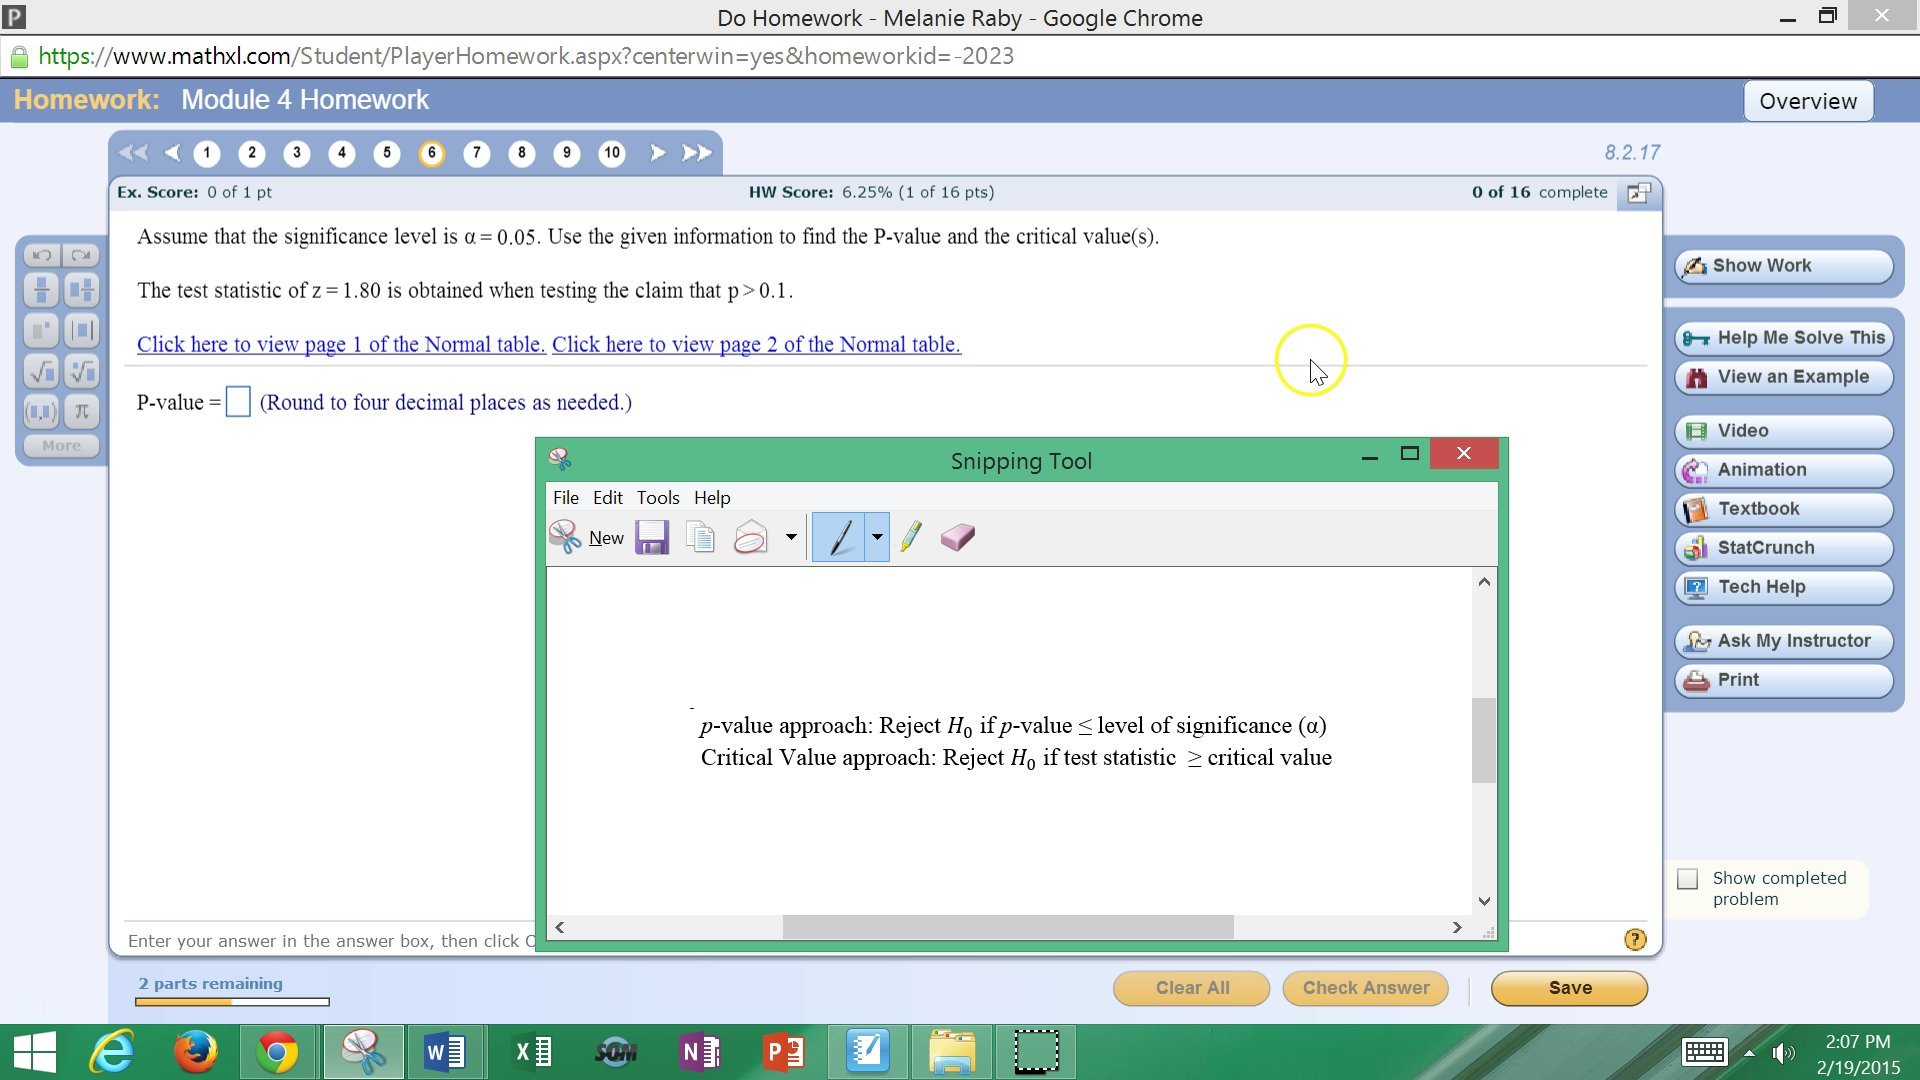Insert a square root from the math palette

[41, 370]
